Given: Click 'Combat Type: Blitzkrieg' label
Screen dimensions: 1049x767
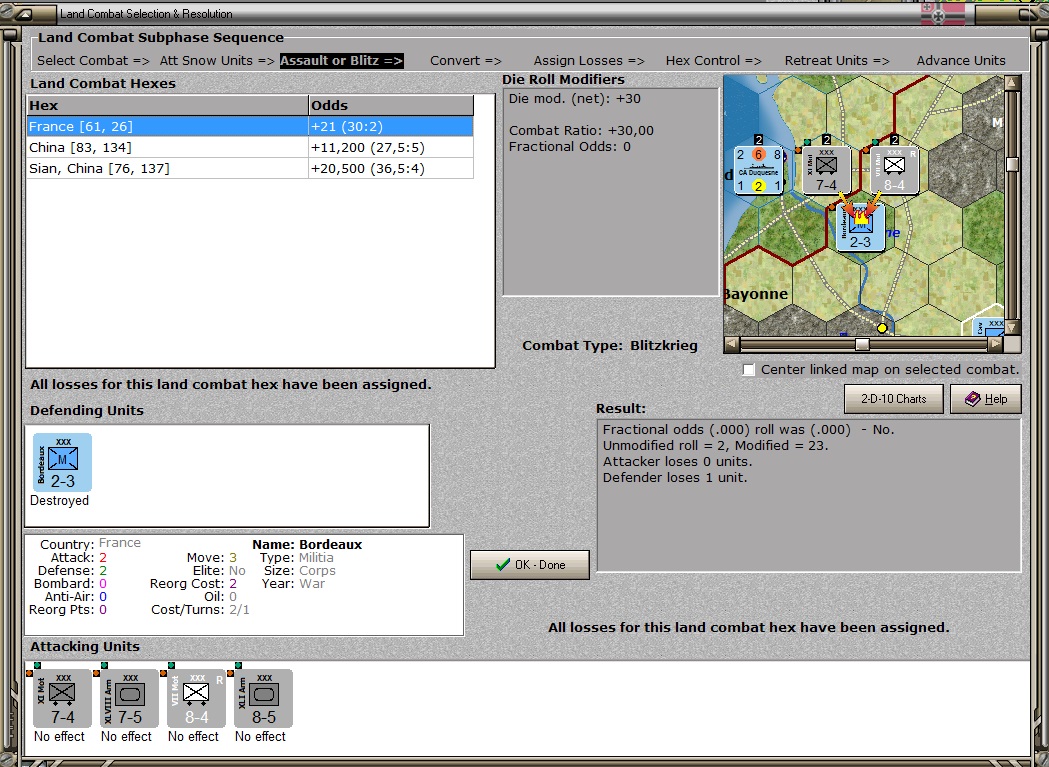Looking at the screenshot, I should click(609, 345).
